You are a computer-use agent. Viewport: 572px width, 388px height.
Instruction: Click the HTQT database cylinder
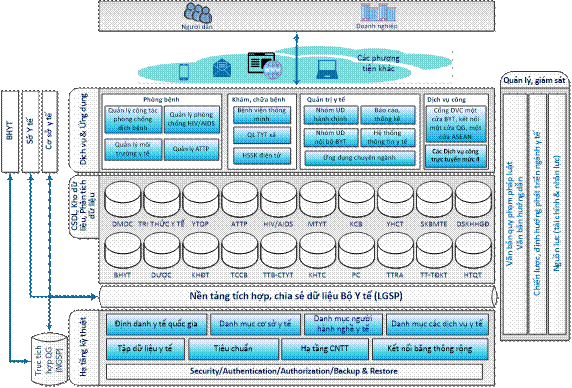[x=473, y=252]
